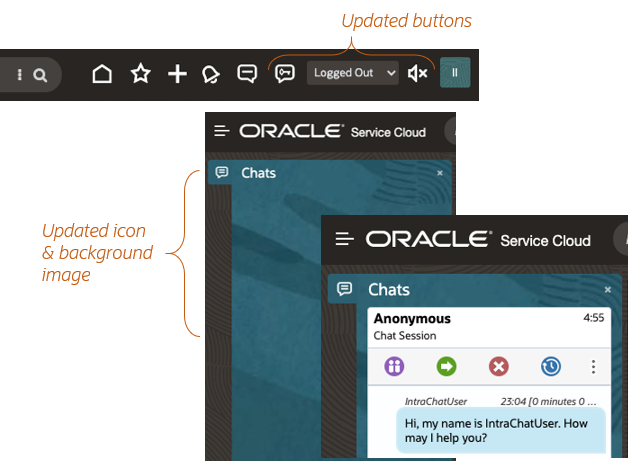The height and width of the screenshot is (461, 631).
Task: Toggle the muted speaker sound icon
Action: tap(417, 74)
